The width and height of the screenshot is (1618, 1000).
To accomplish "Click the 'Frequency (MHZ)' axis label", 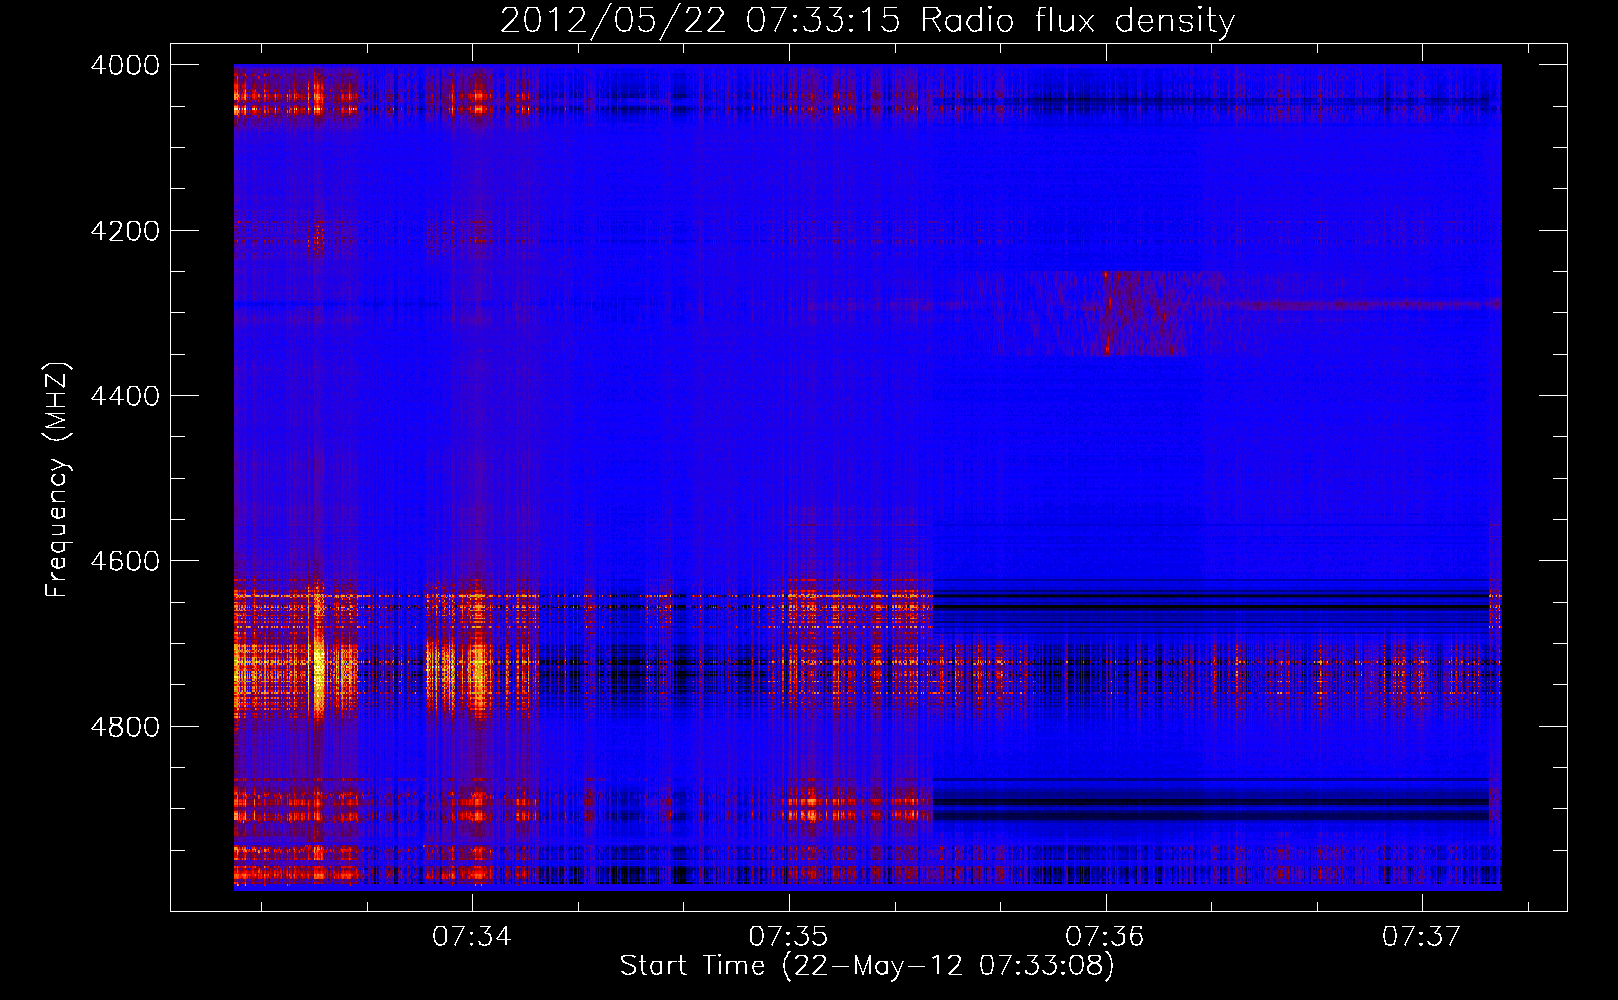I will click(58, 480).
